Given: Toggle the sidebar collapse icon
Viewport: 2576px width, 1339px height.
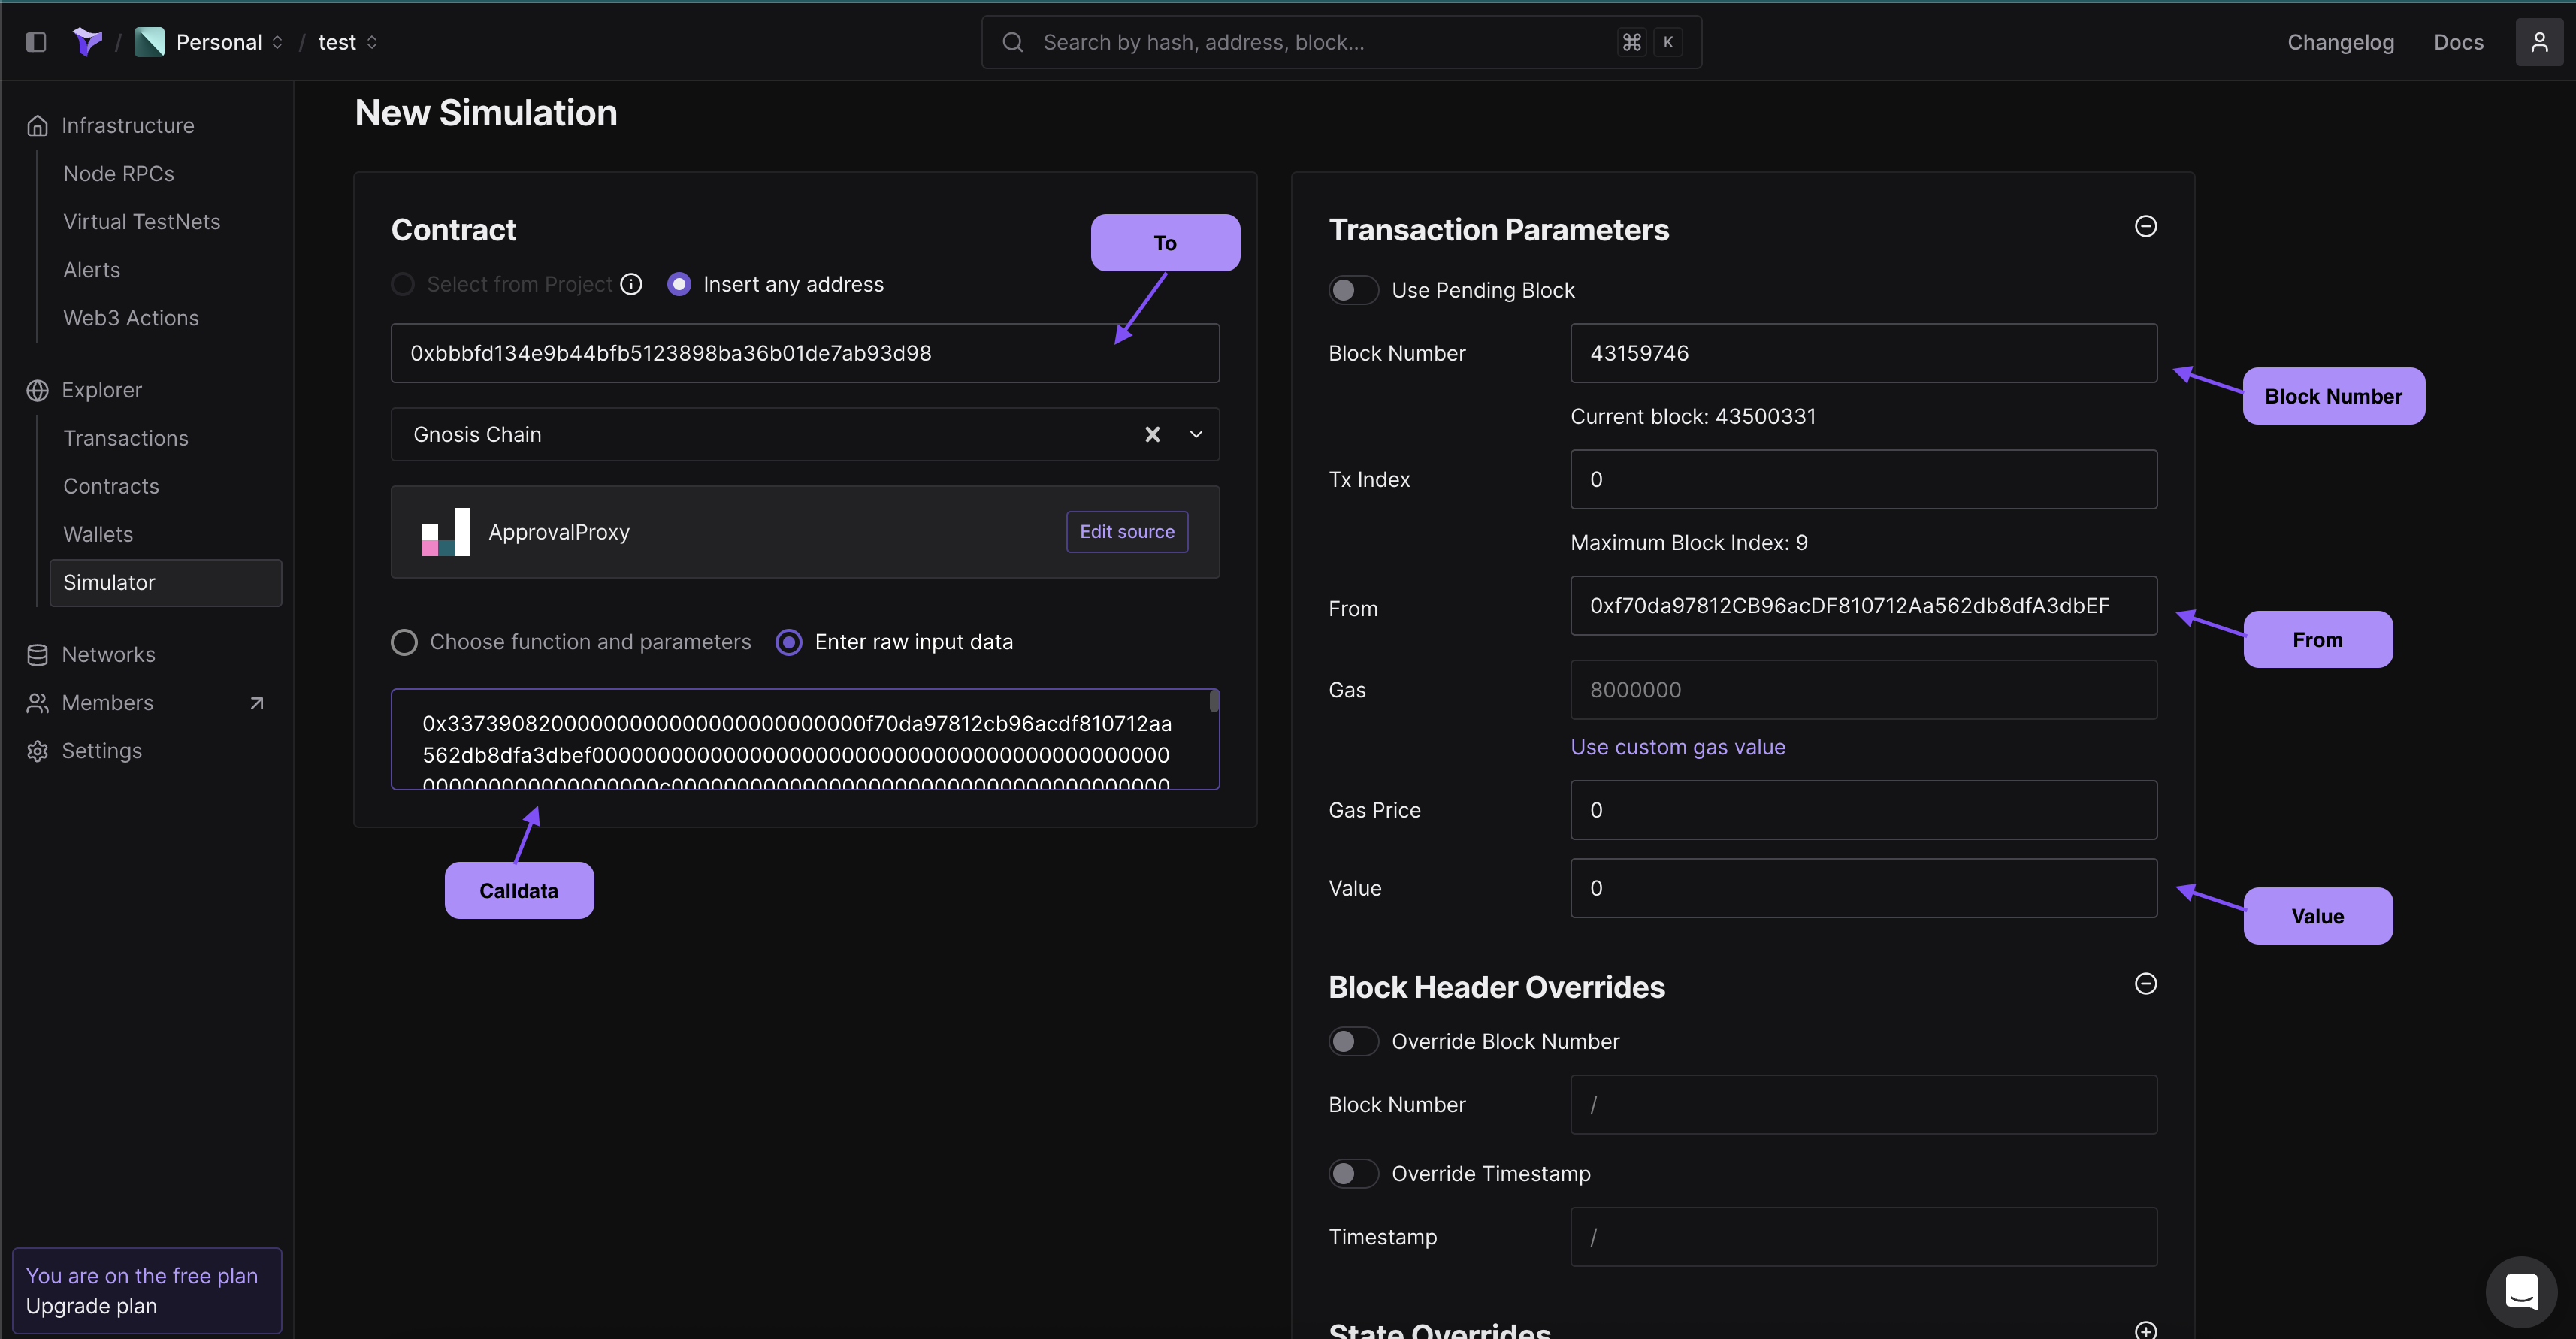Looking at the screenshot, I should pos(36,42).
